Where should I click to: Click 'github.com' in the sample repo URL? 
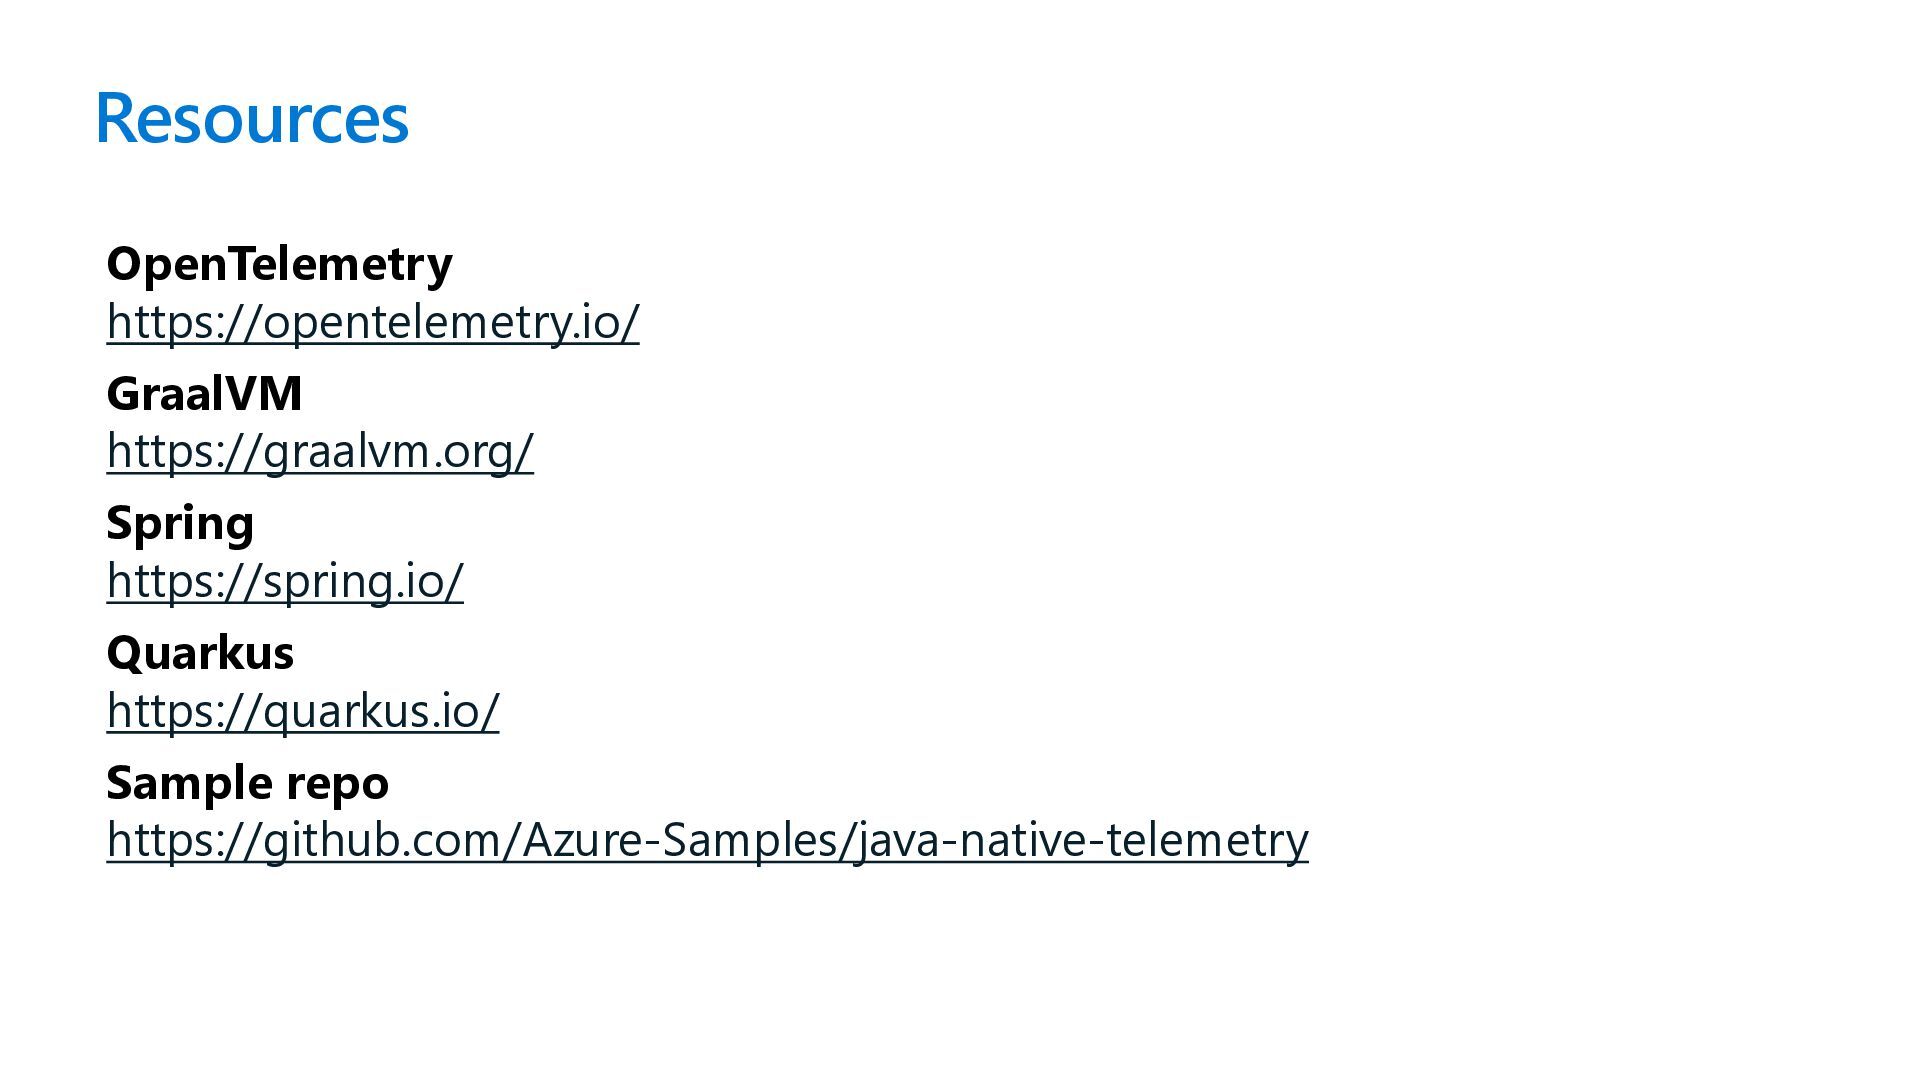(389, 840)
